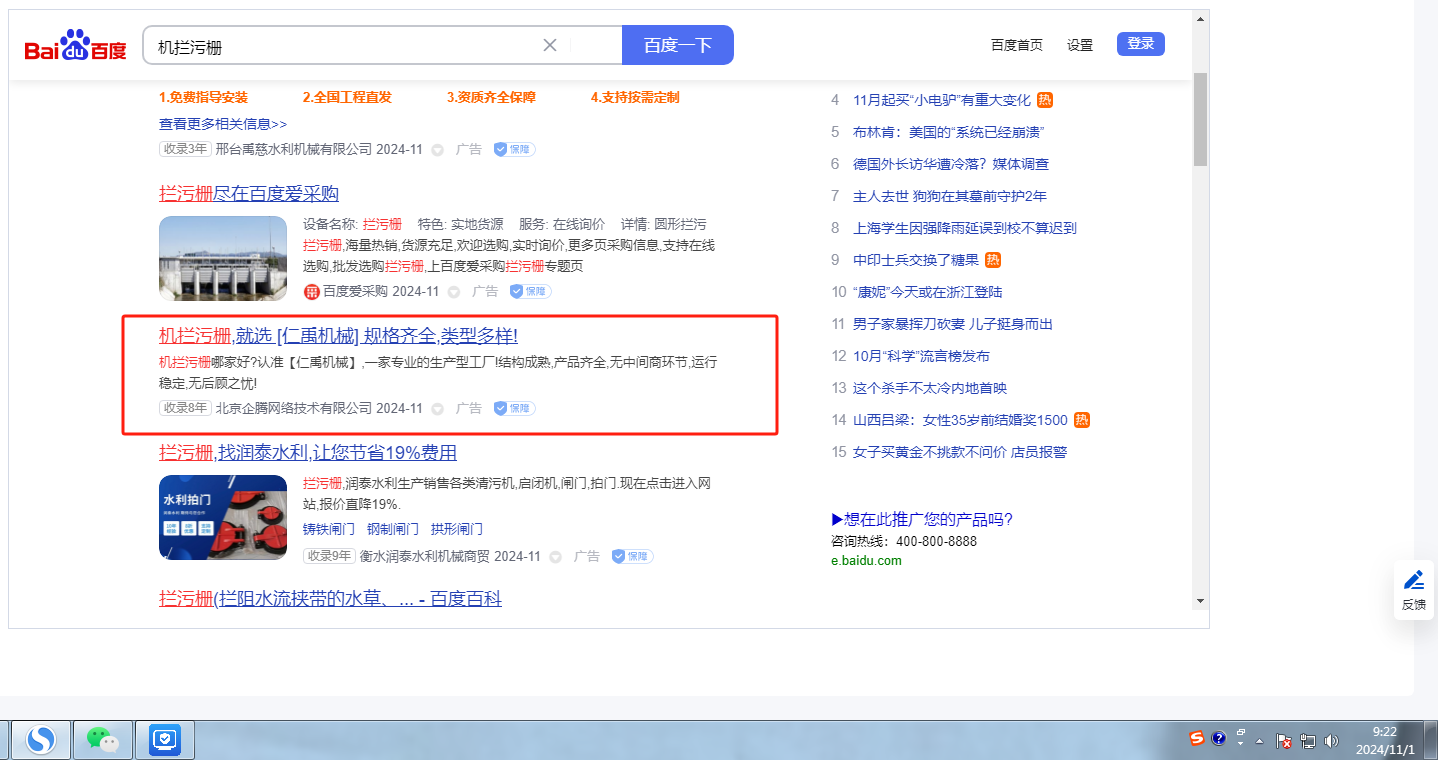Click the 保障 badge under the 北京企腾网络技术 ad
Image resolution: width=1438 pixels, height=760 pixels.
pos(515,408)
